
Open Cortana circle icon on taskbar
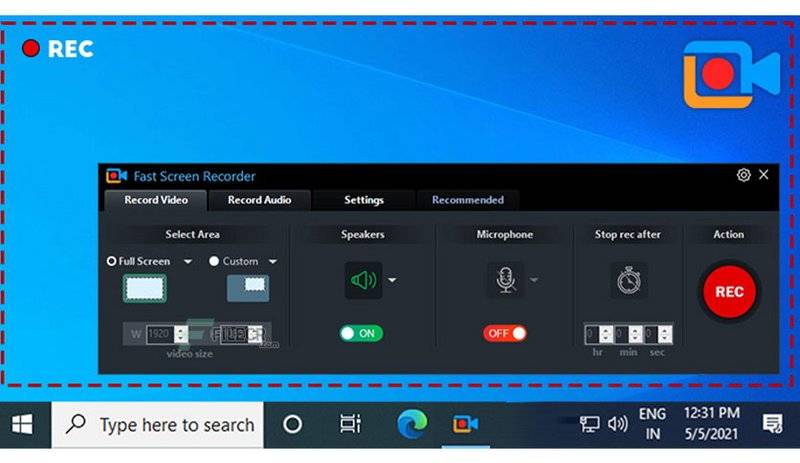[x=292, y=424]
